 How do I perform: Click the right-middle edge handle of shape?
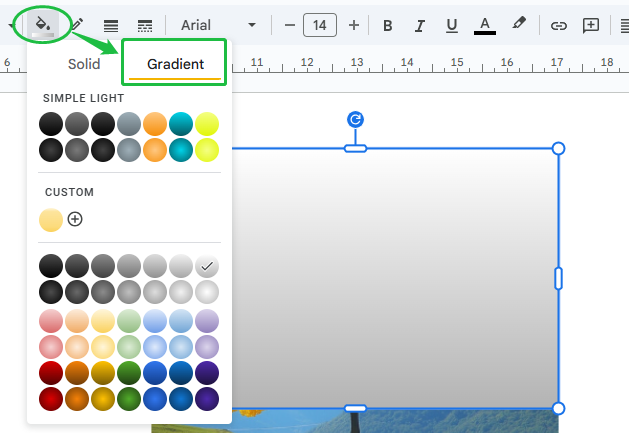(558, 279)
